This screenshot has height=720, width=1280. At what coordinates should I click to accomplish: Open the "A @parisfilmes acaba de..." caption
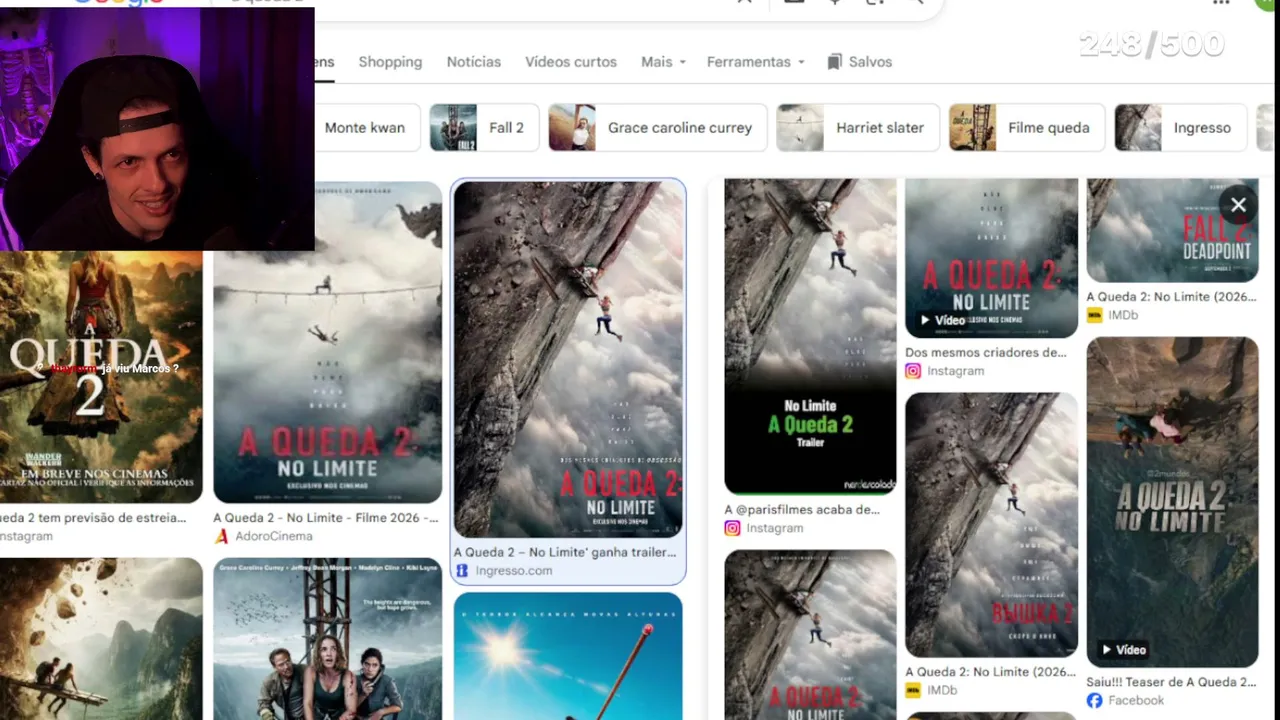pyautogui.click(x=802, y=509)
